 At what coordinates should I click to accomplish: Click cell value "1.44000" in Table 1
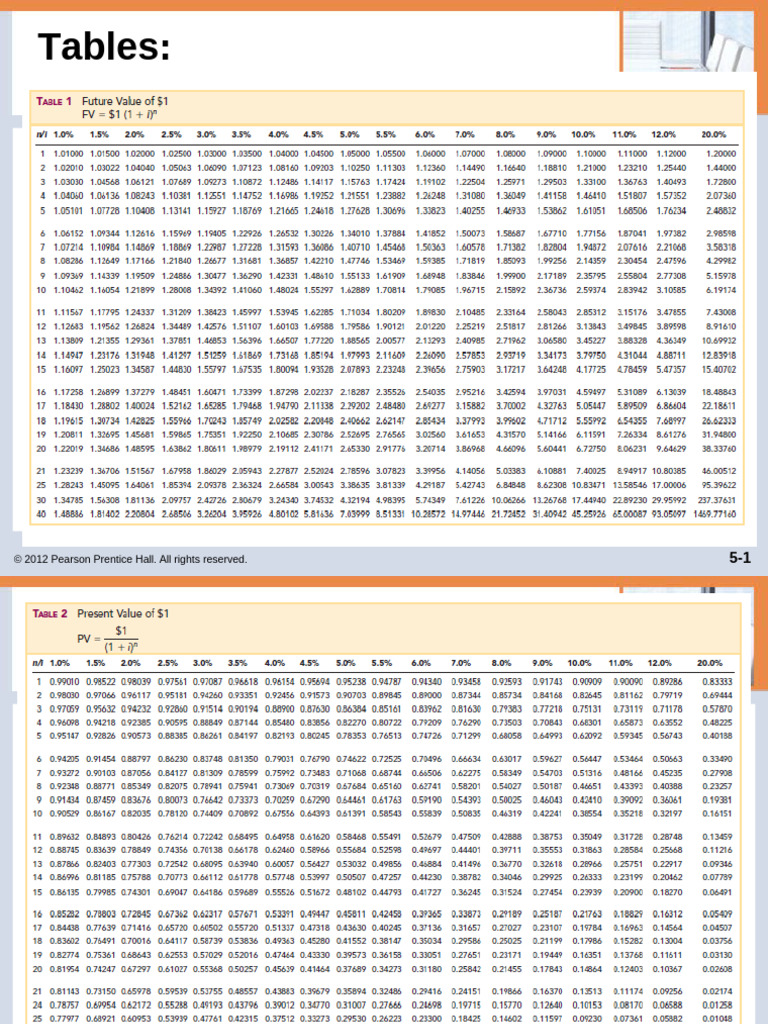pyautogui.click(x=722, y=168)
